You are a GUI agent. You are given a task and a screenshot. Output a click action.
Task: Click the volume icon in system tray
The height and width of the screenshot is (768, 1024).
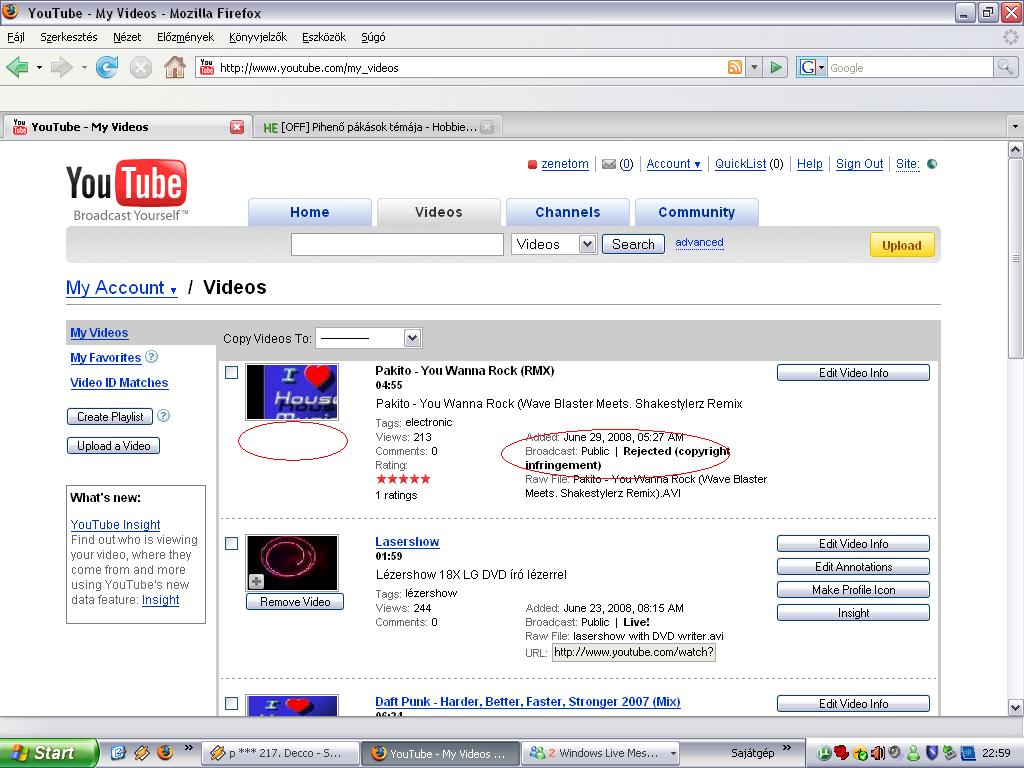pos(877,753)
